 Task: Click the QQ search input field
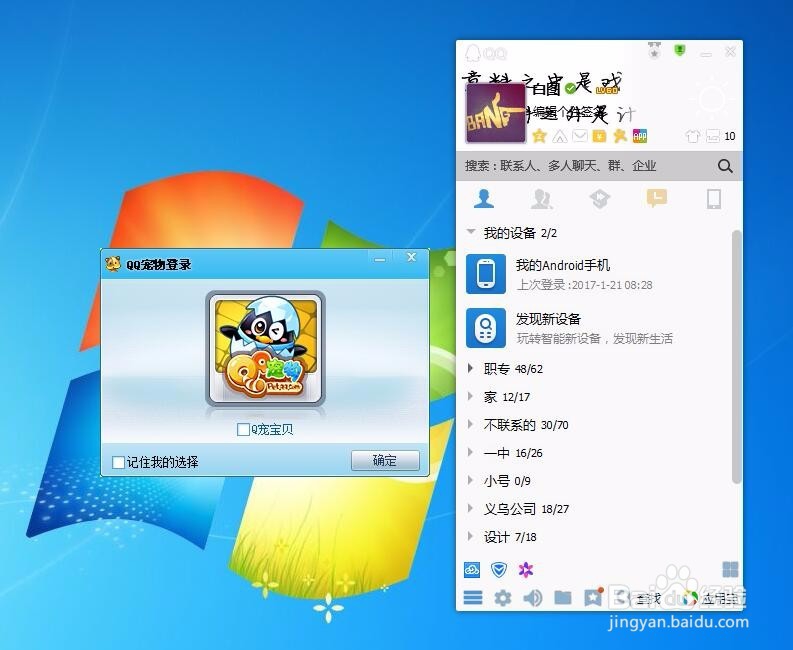coord(587,165)
